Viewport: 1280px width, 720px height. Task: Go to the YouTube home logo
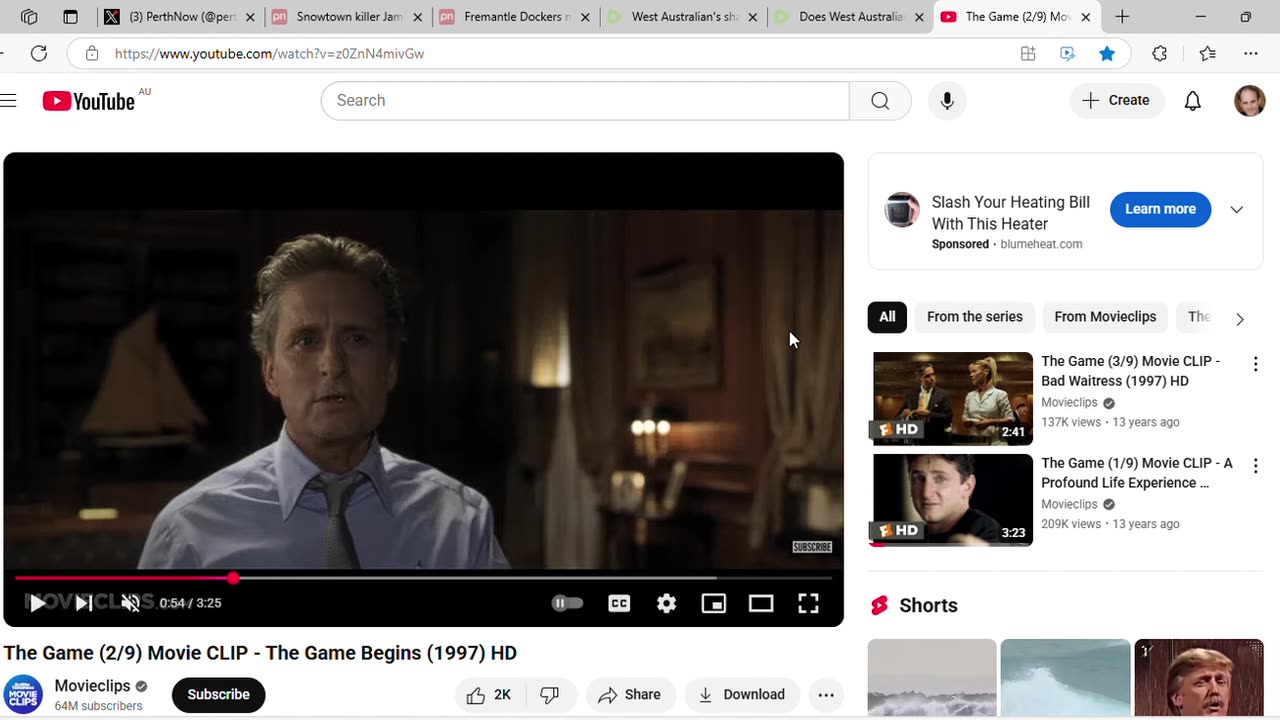pyautogui.click(x=89, y=101)
